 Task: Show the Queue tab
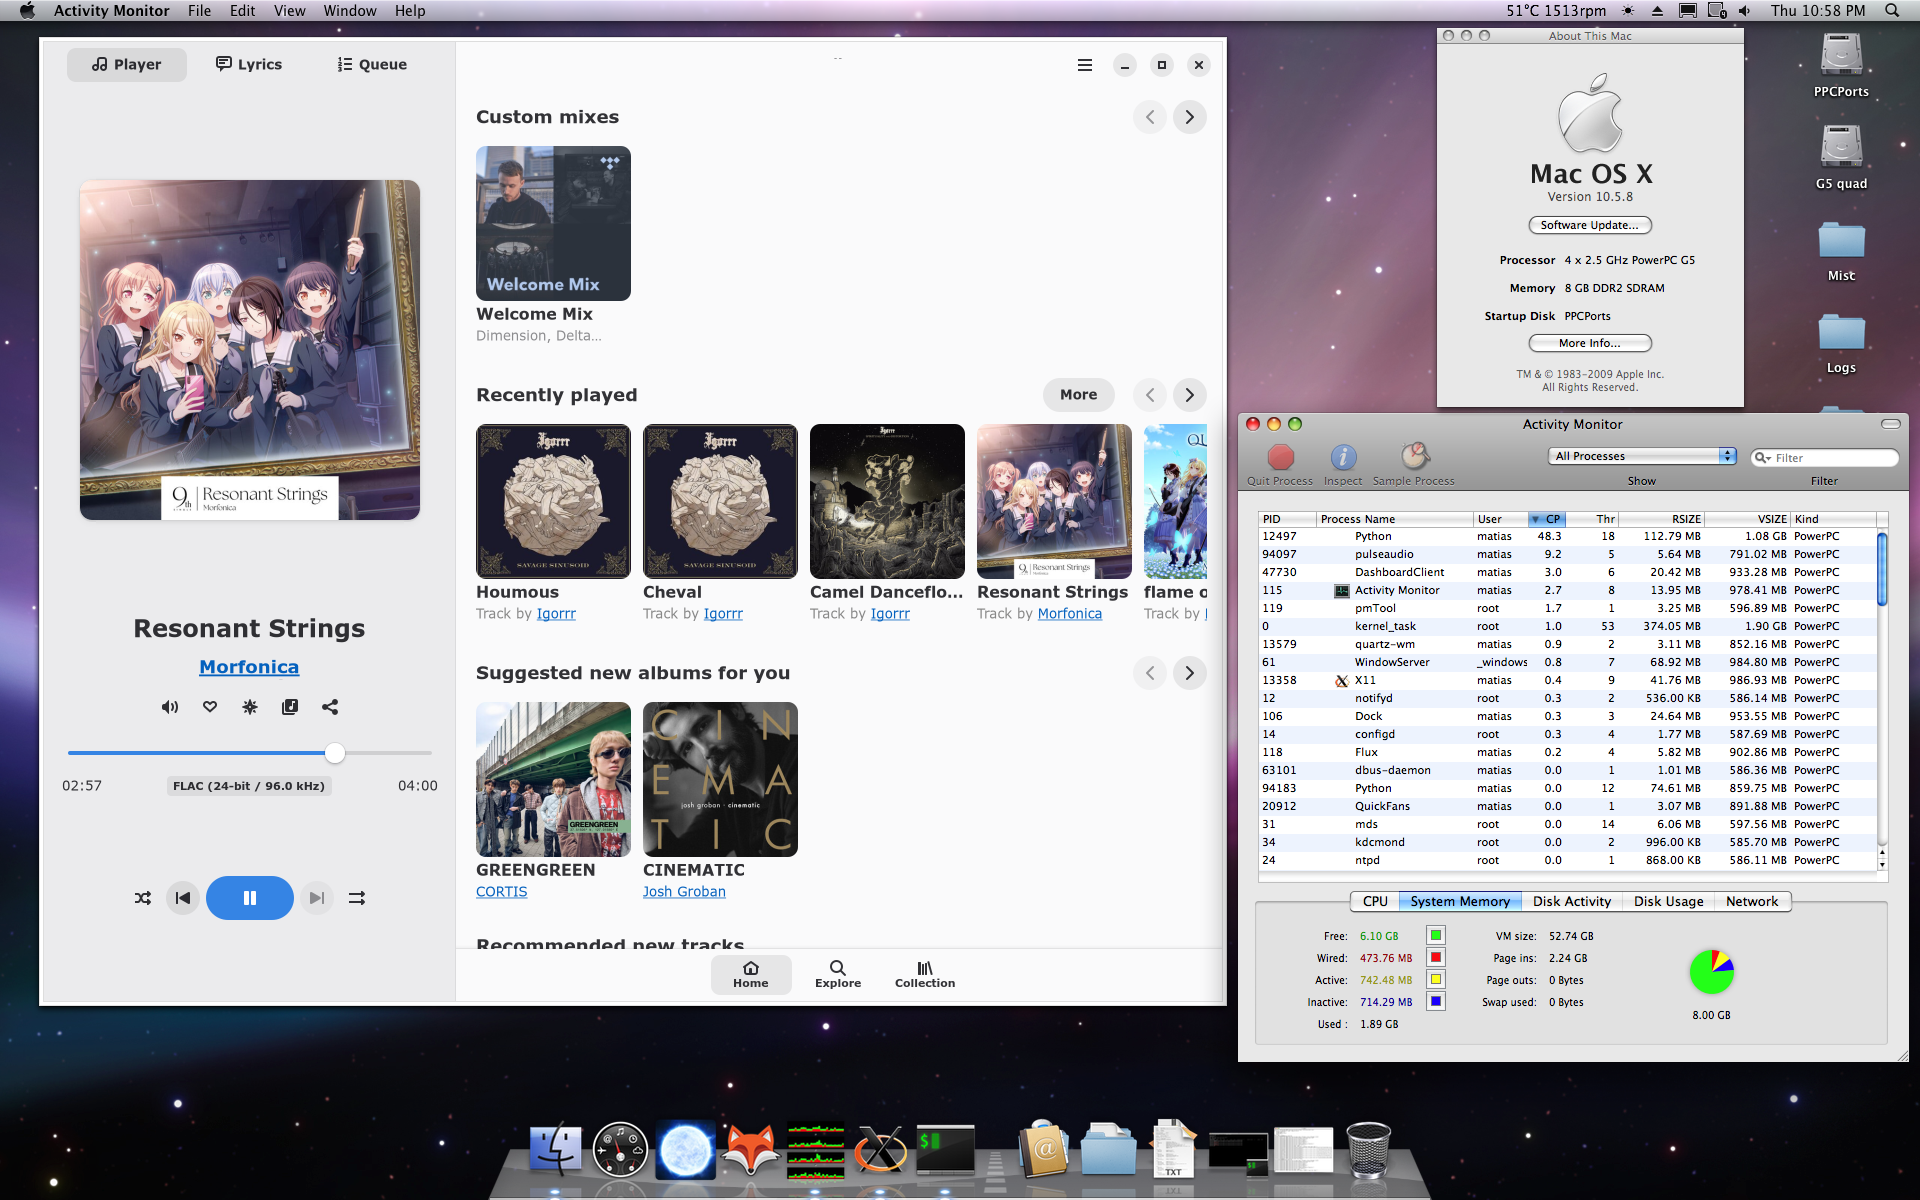[372, 64]
